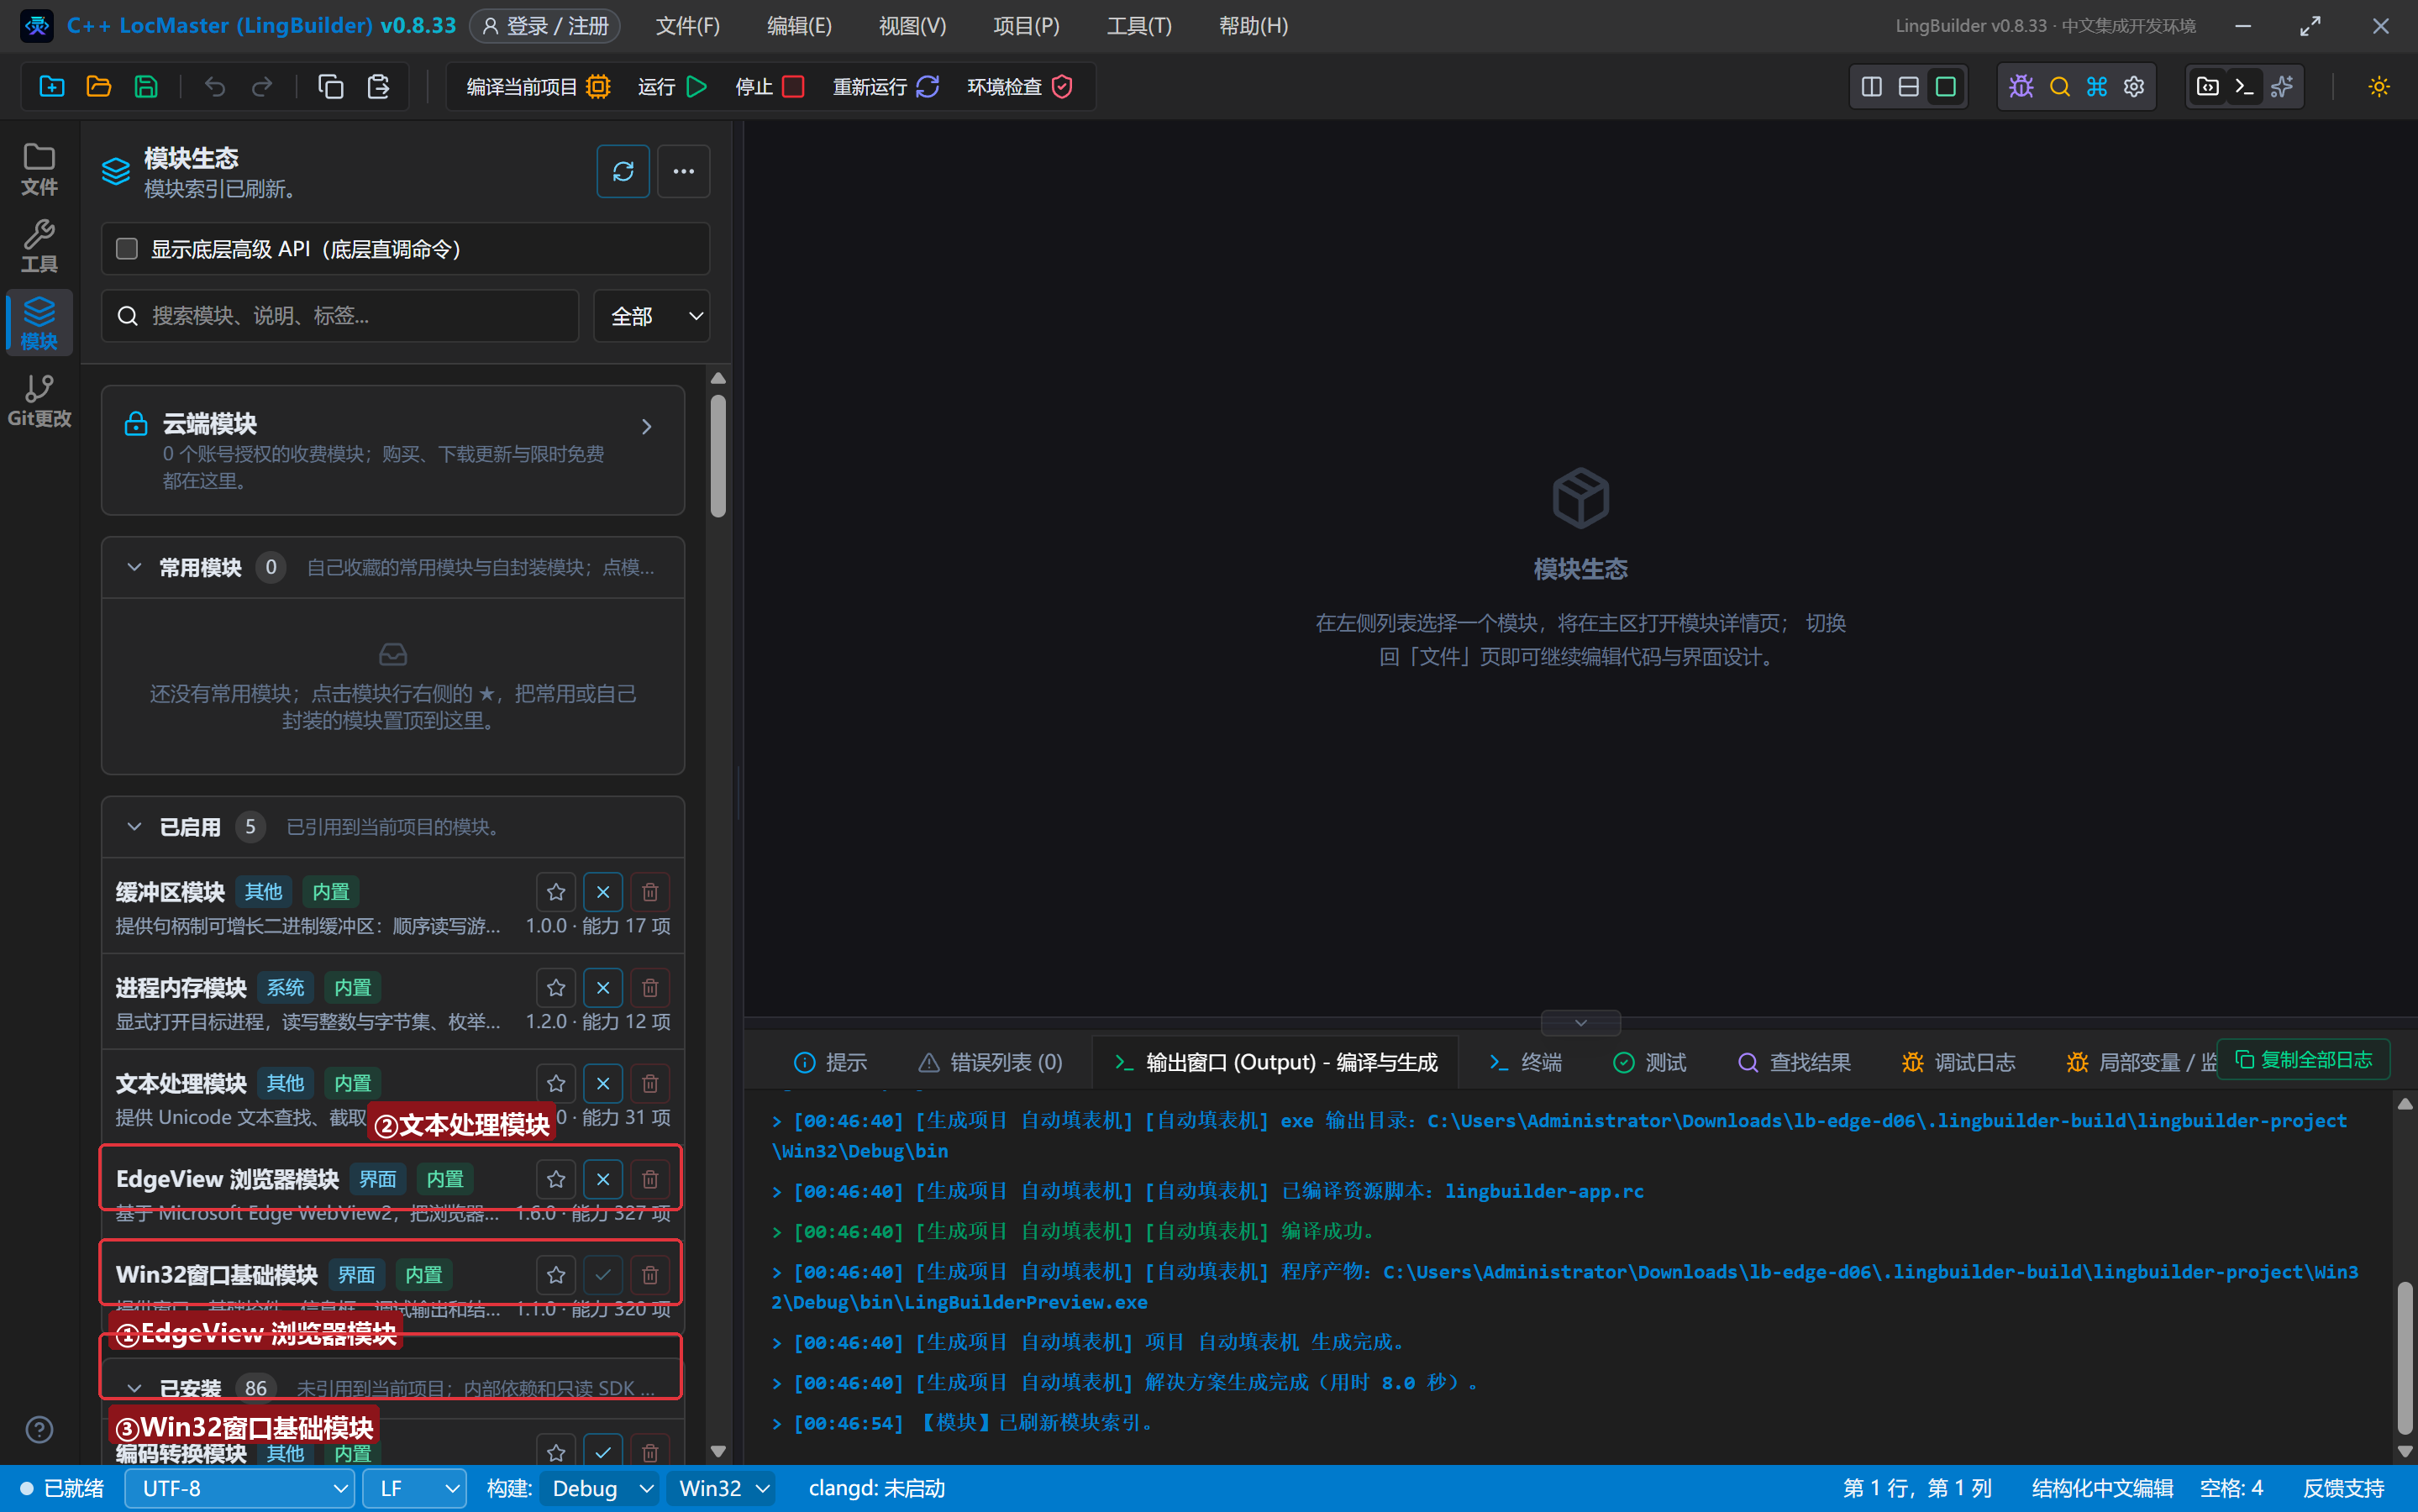Image resolution: width=2418 pixels, height=1512 pixels.
Task: Click 编译当前项目 button
Action: click(x=538, y=87)
